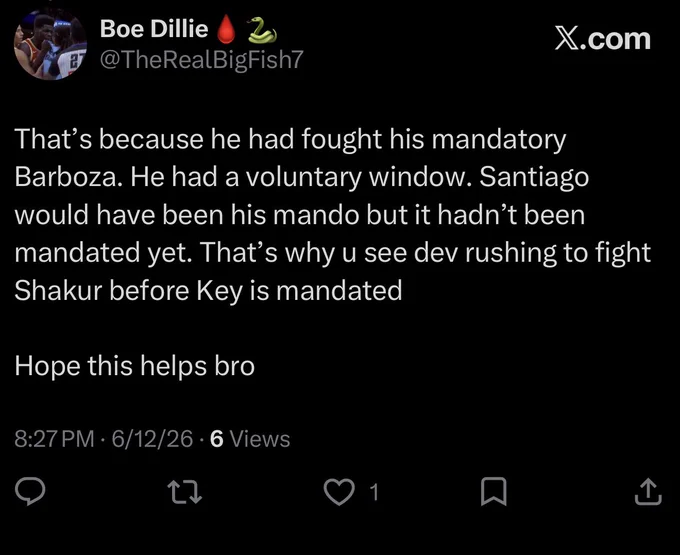Click the 6/12/26 post date
The width and height of the screenshot is (680, 555).
[x=152, y=439]
